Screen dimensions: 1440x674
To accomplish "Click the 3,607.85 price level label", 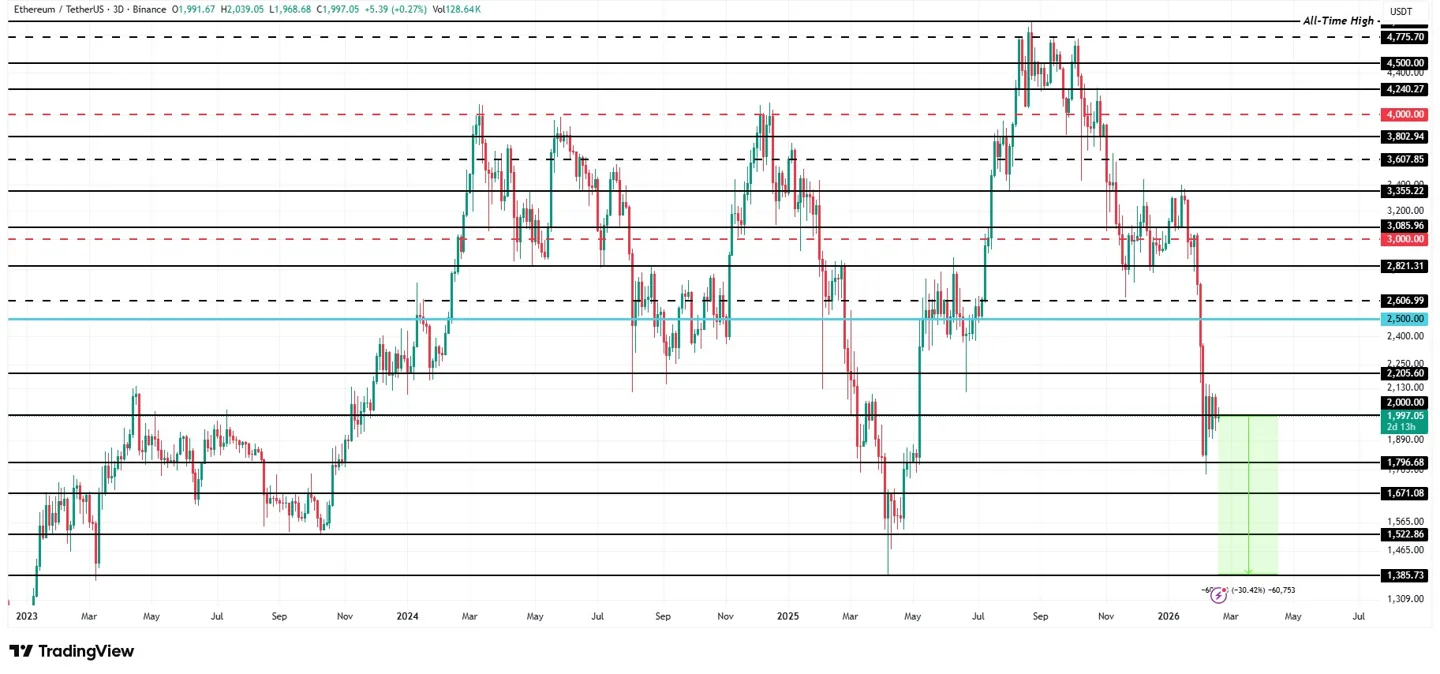I will click(1405, 159).
